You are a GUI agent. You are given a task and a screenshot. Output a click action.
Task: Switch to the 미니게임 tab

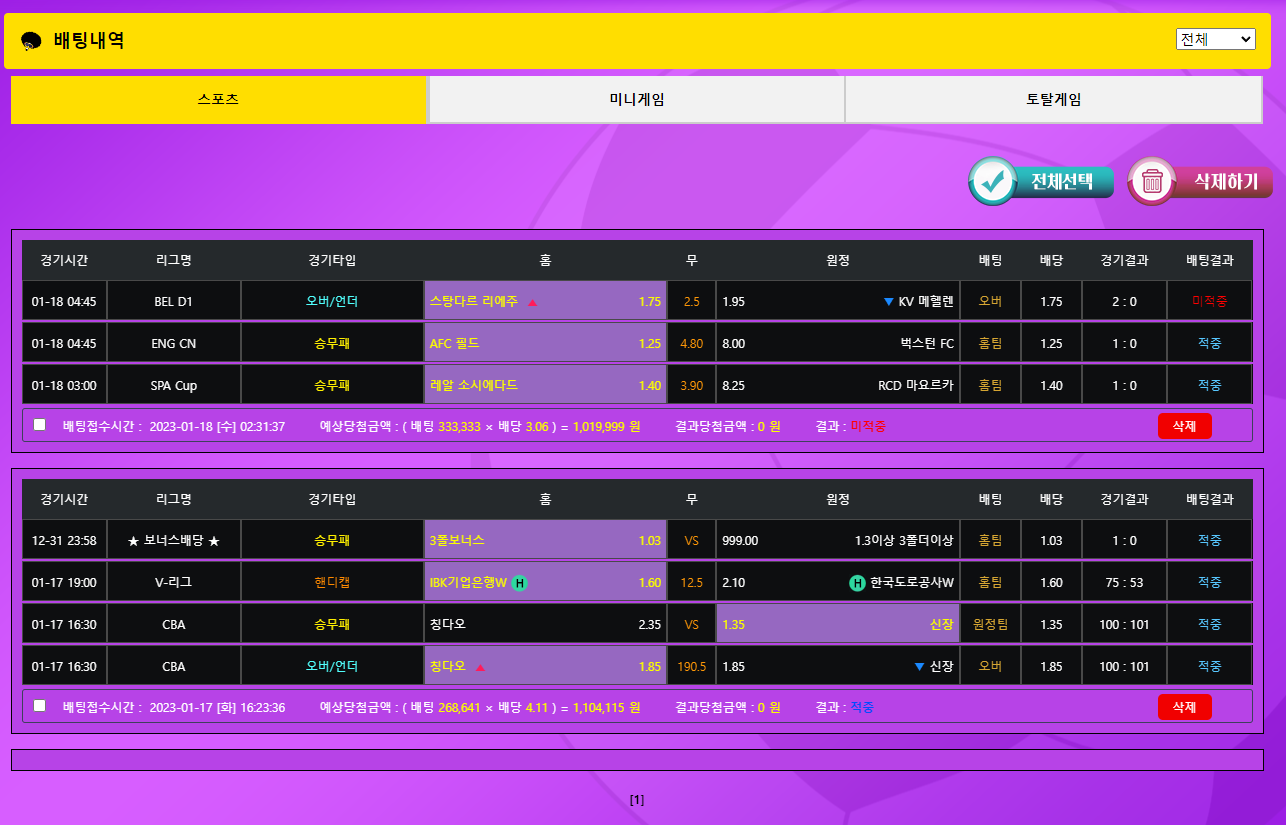pos(636,100)
